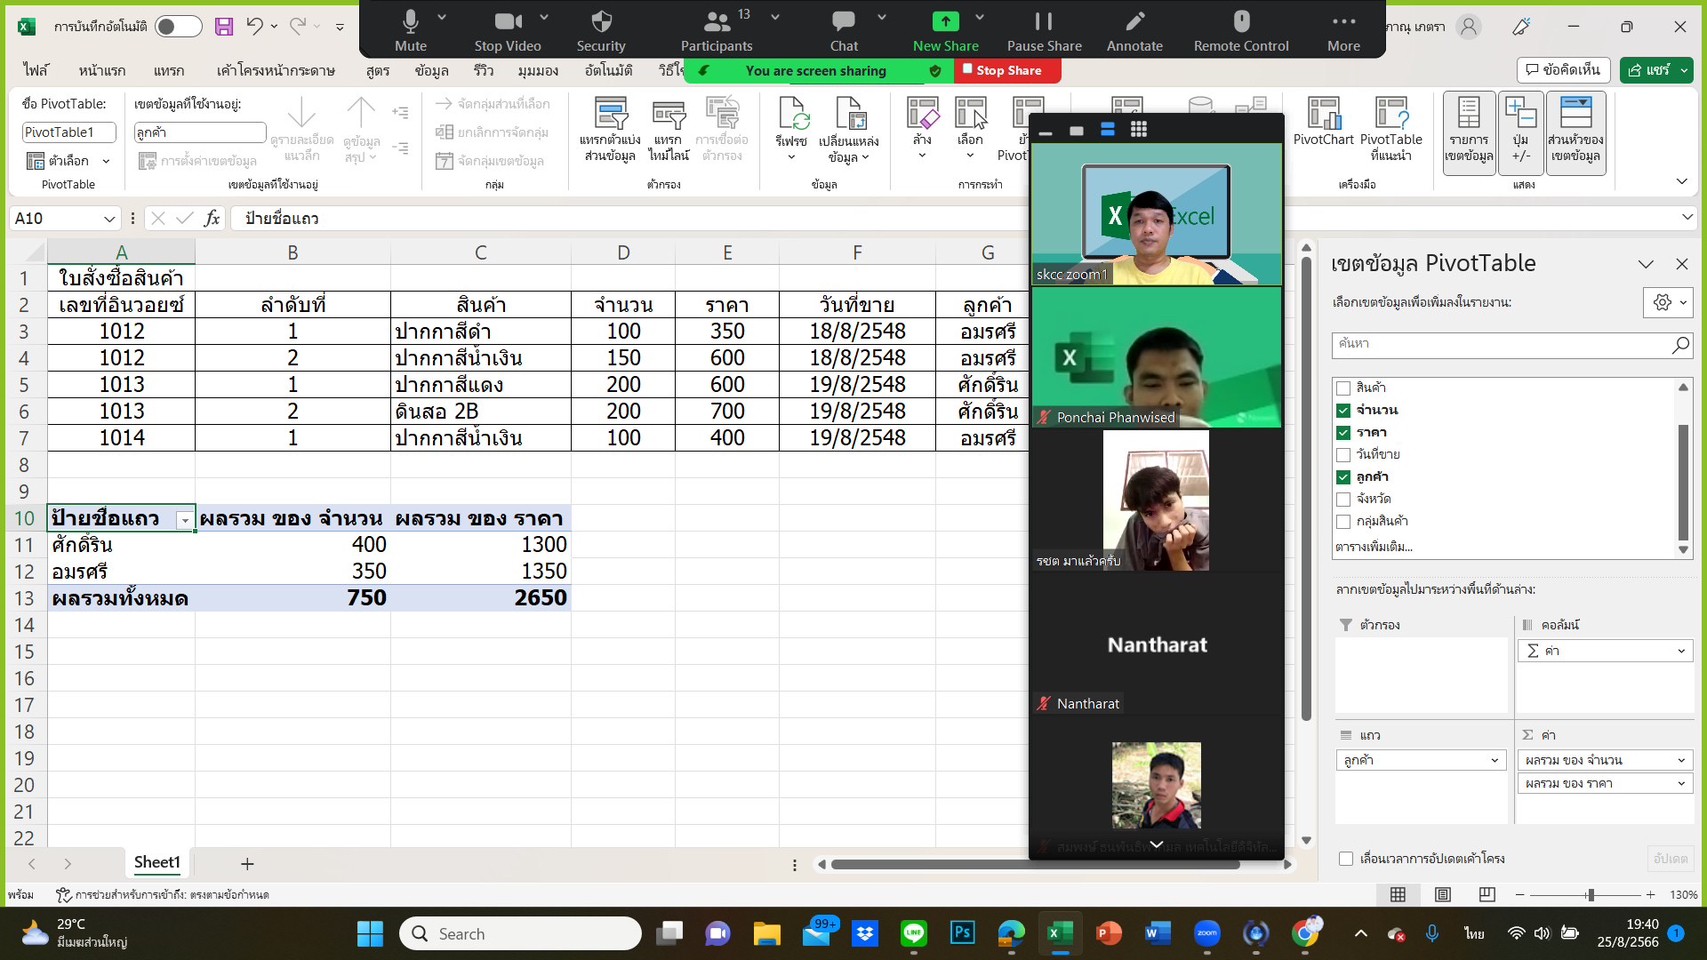Screen dimensions: 1707x960
Task: Open Recommended PivotTables
Action: tap(1391, 129)
